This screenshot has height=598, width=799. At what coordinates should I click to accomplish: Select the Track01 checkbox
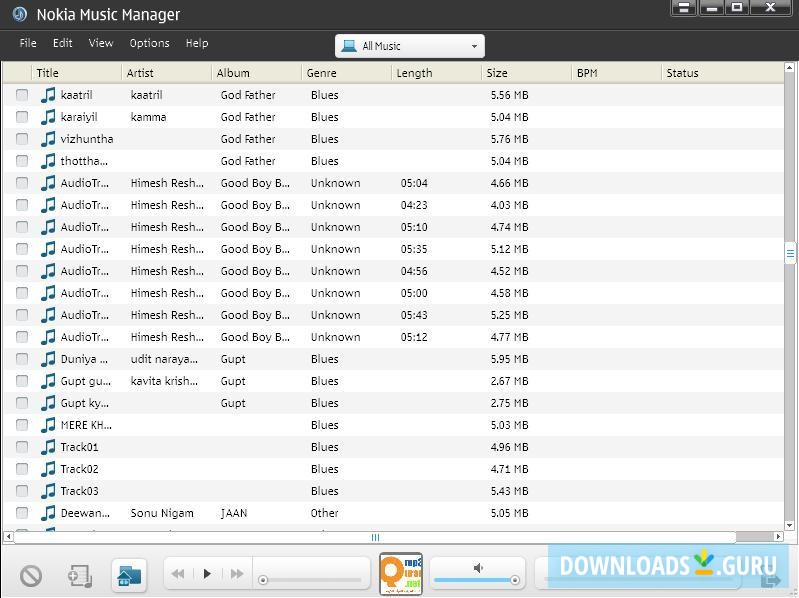tap(22, 447)
